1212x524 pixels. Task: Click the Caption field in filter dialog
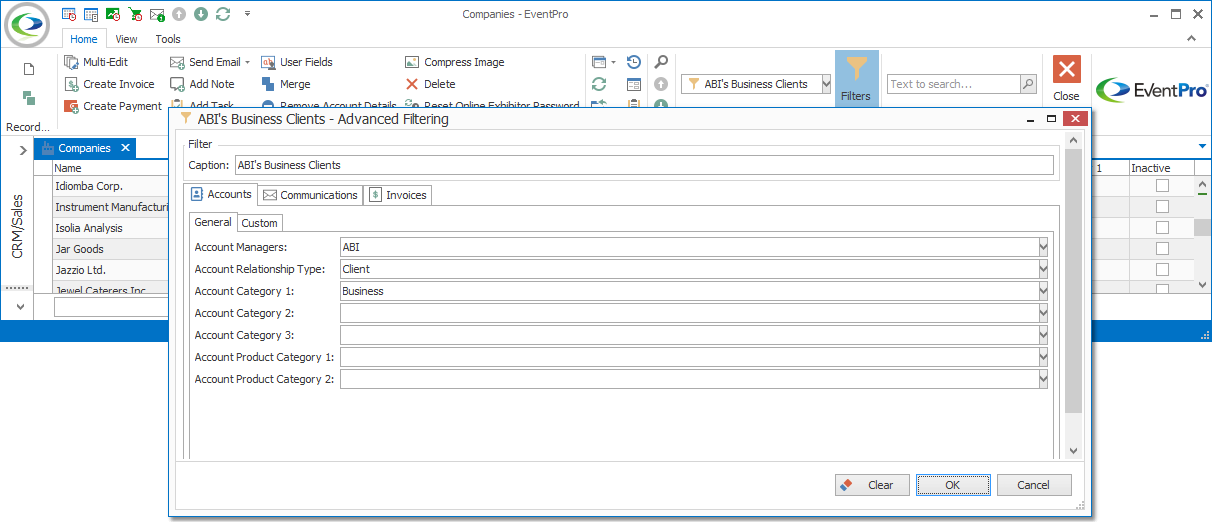click(x=643, y=165)
